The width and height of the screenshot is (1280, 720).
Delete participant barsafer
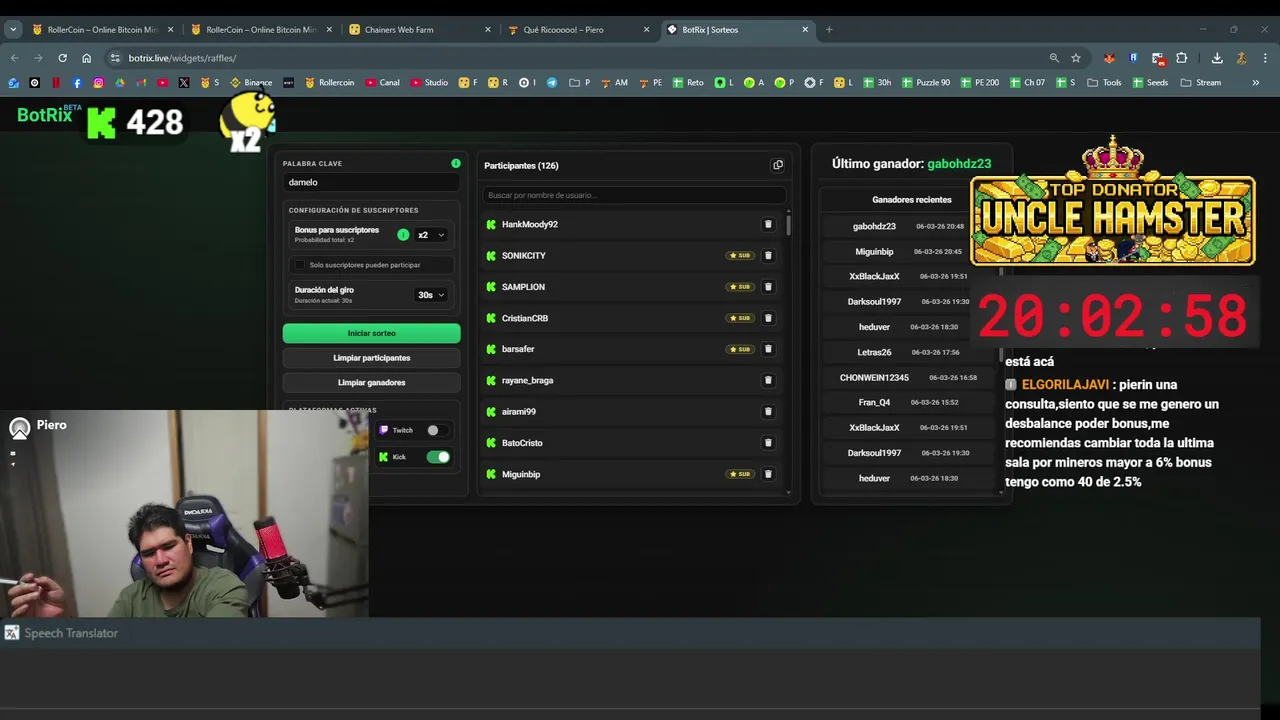pyautogui.click(x=768, y=349)
